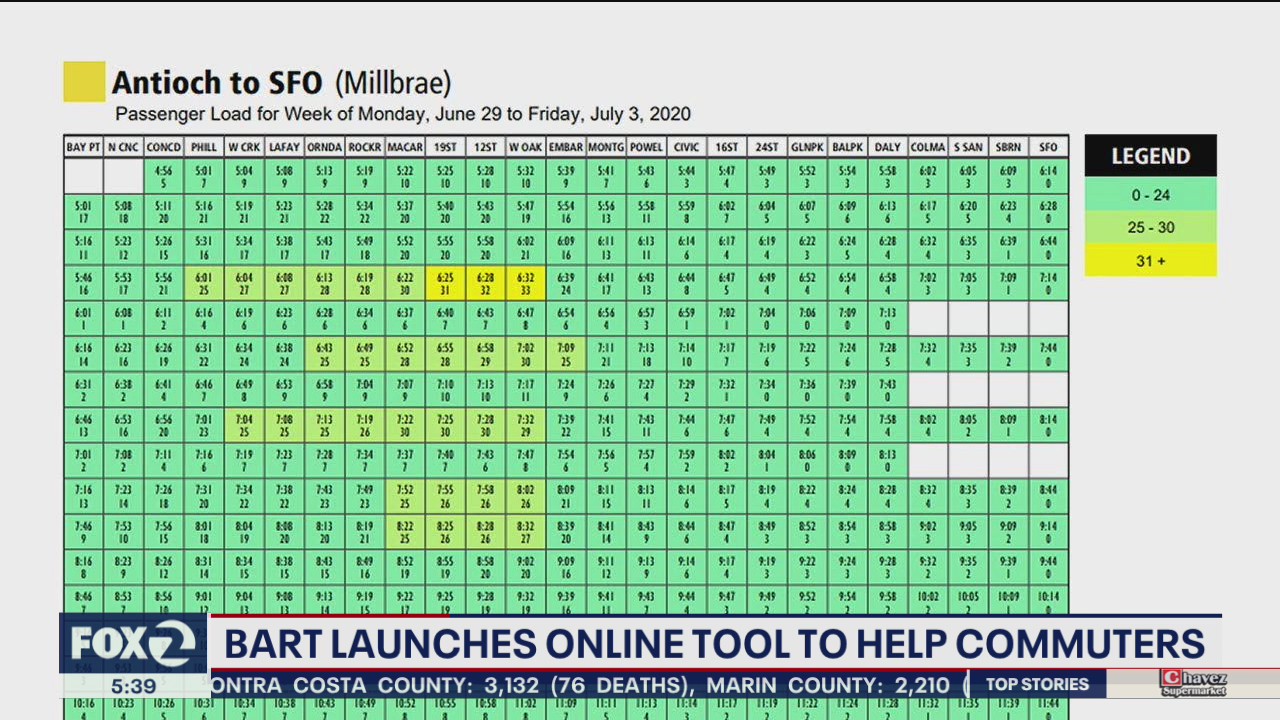
Task: Click the 5:01 cell with load 17
Action: pyautogui.click(x=83, y=212)
